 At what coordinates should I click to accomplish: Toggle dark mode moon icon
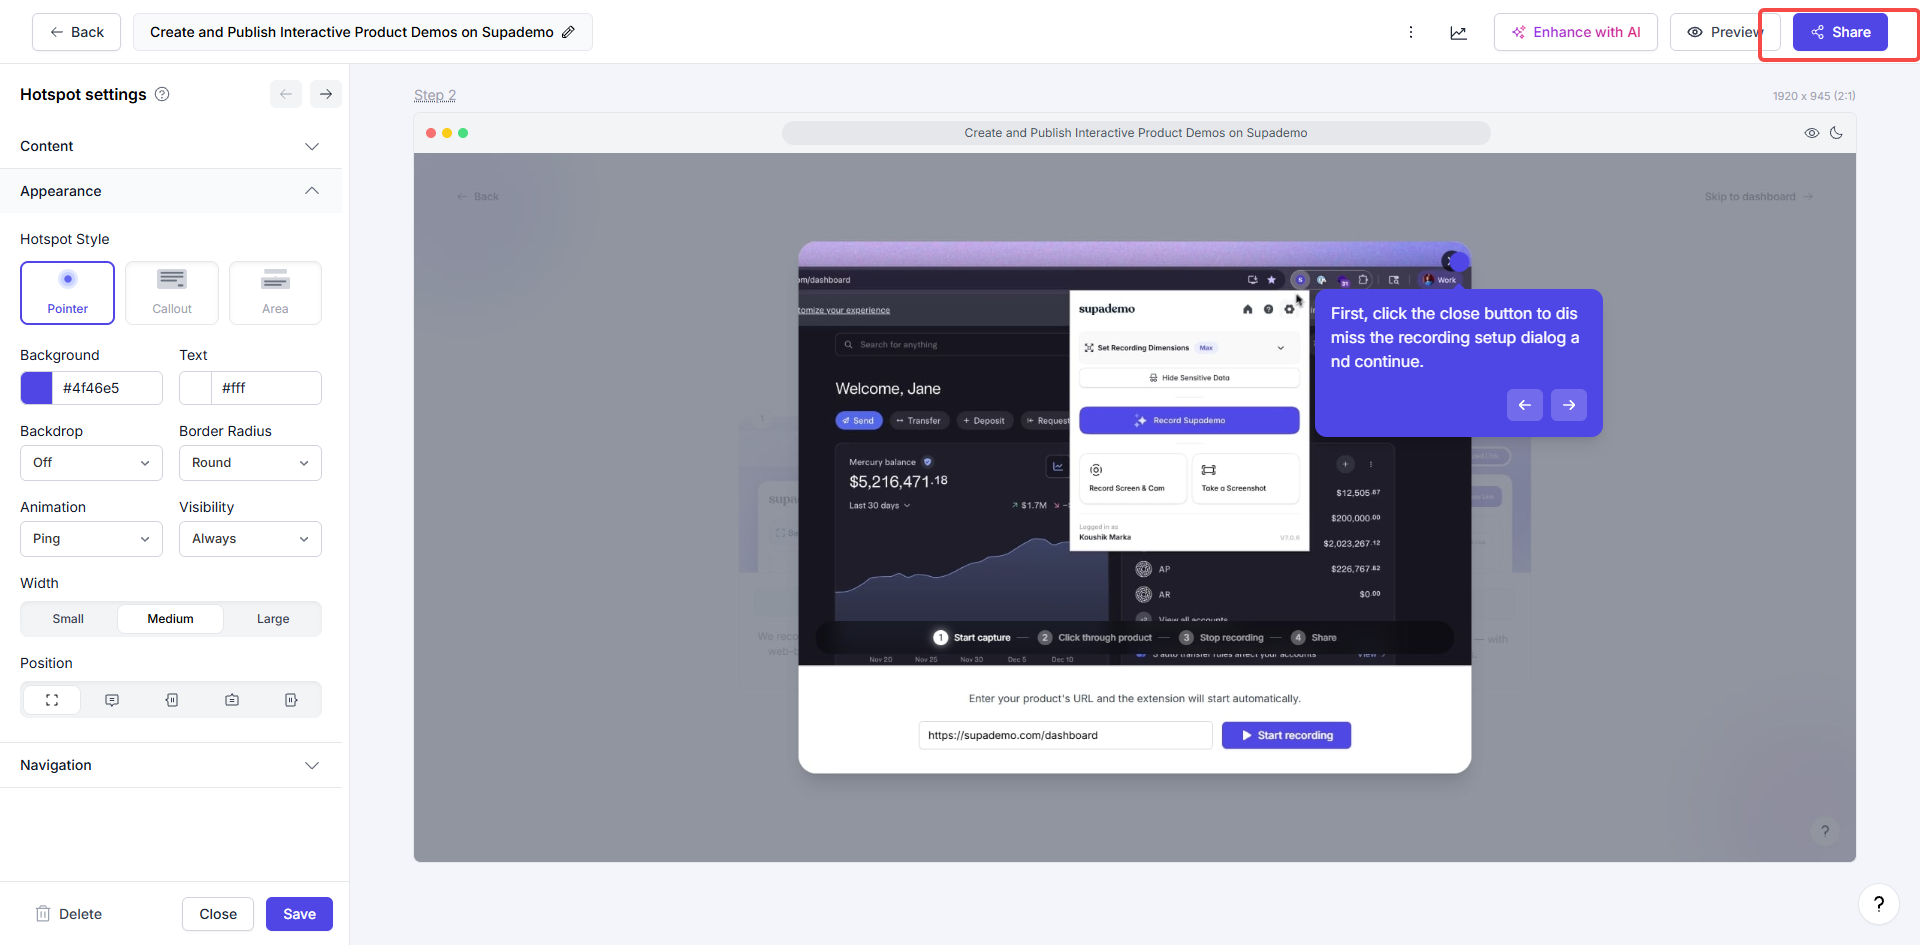coord(1836,133)
